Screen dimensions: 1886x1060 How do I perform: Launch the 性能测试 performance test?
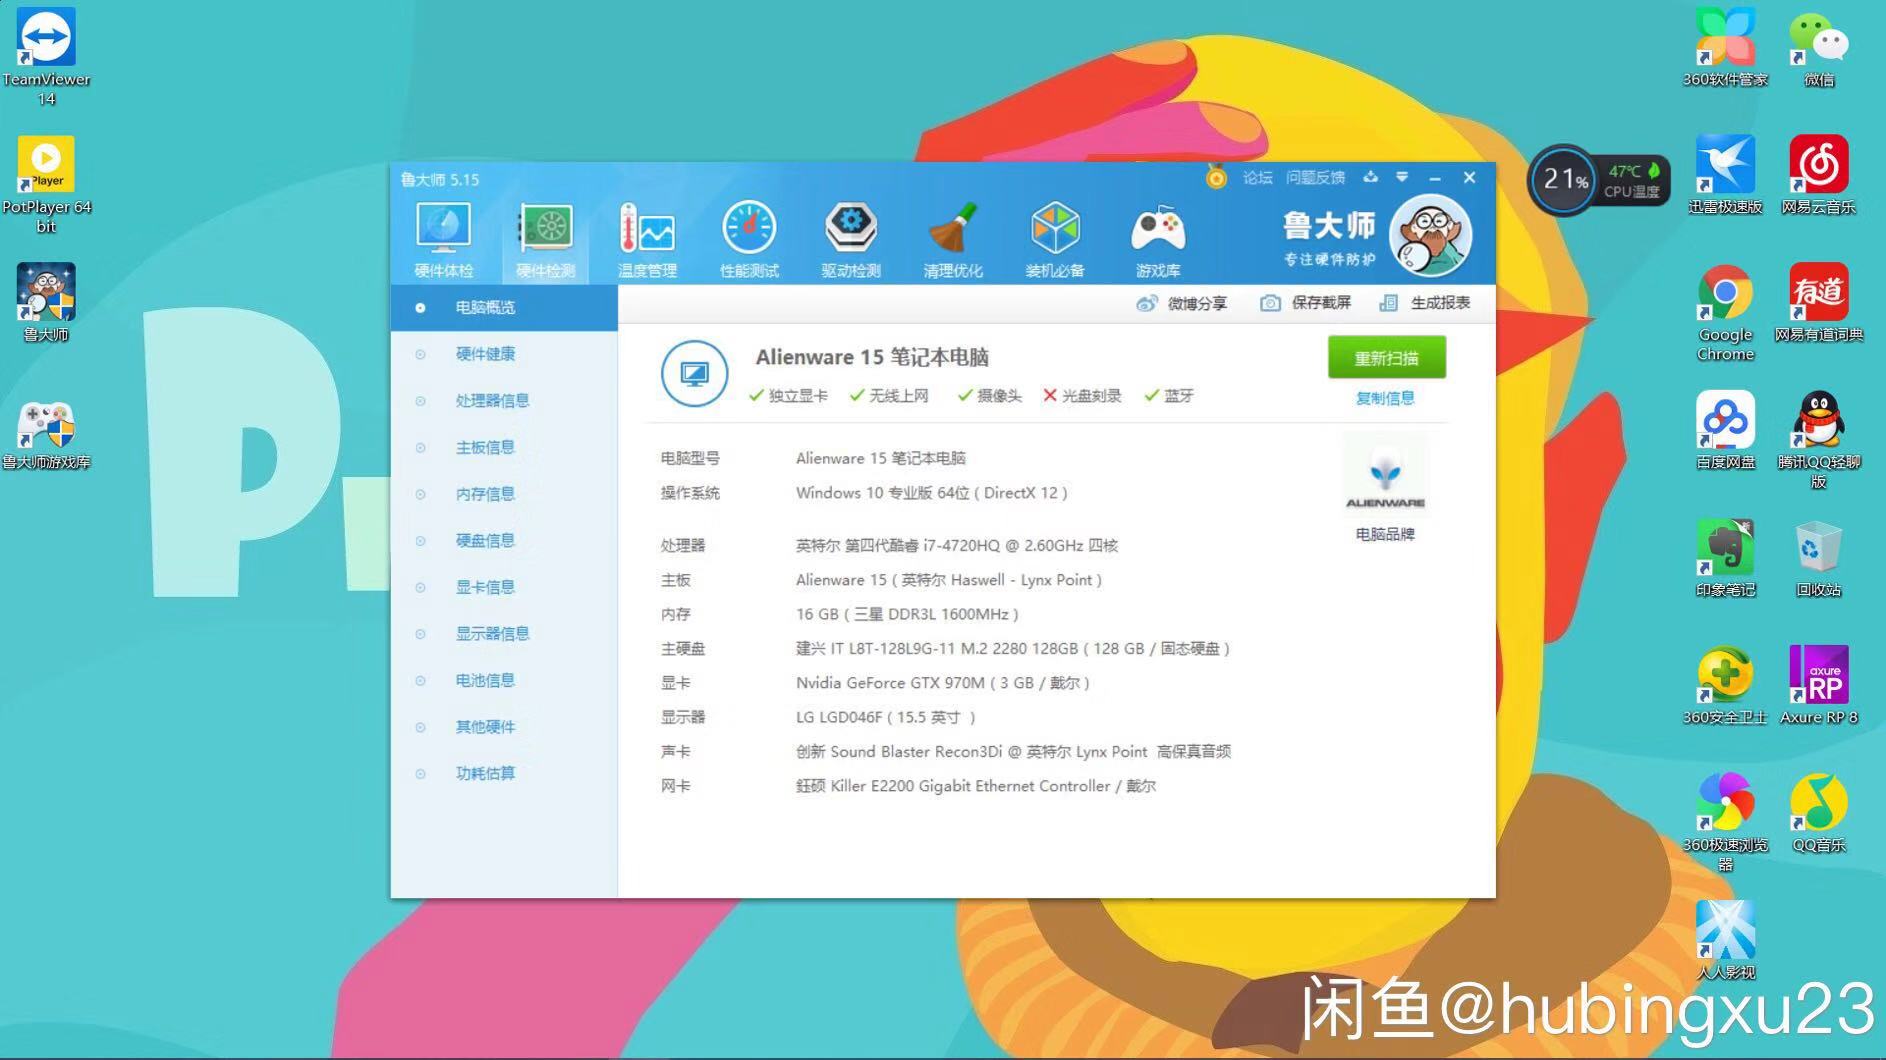tap(749, 240)
